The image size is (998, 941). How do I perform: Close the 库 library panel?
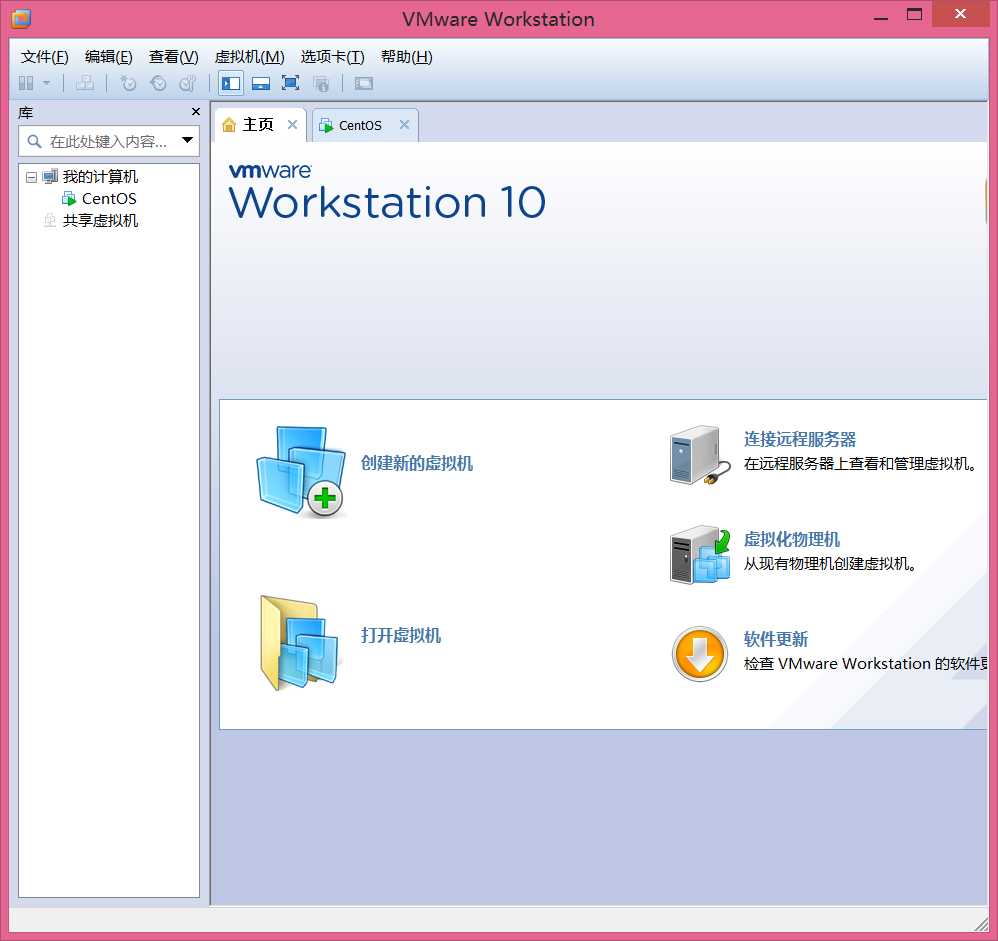pyautogui.click(x=196, y=112)
